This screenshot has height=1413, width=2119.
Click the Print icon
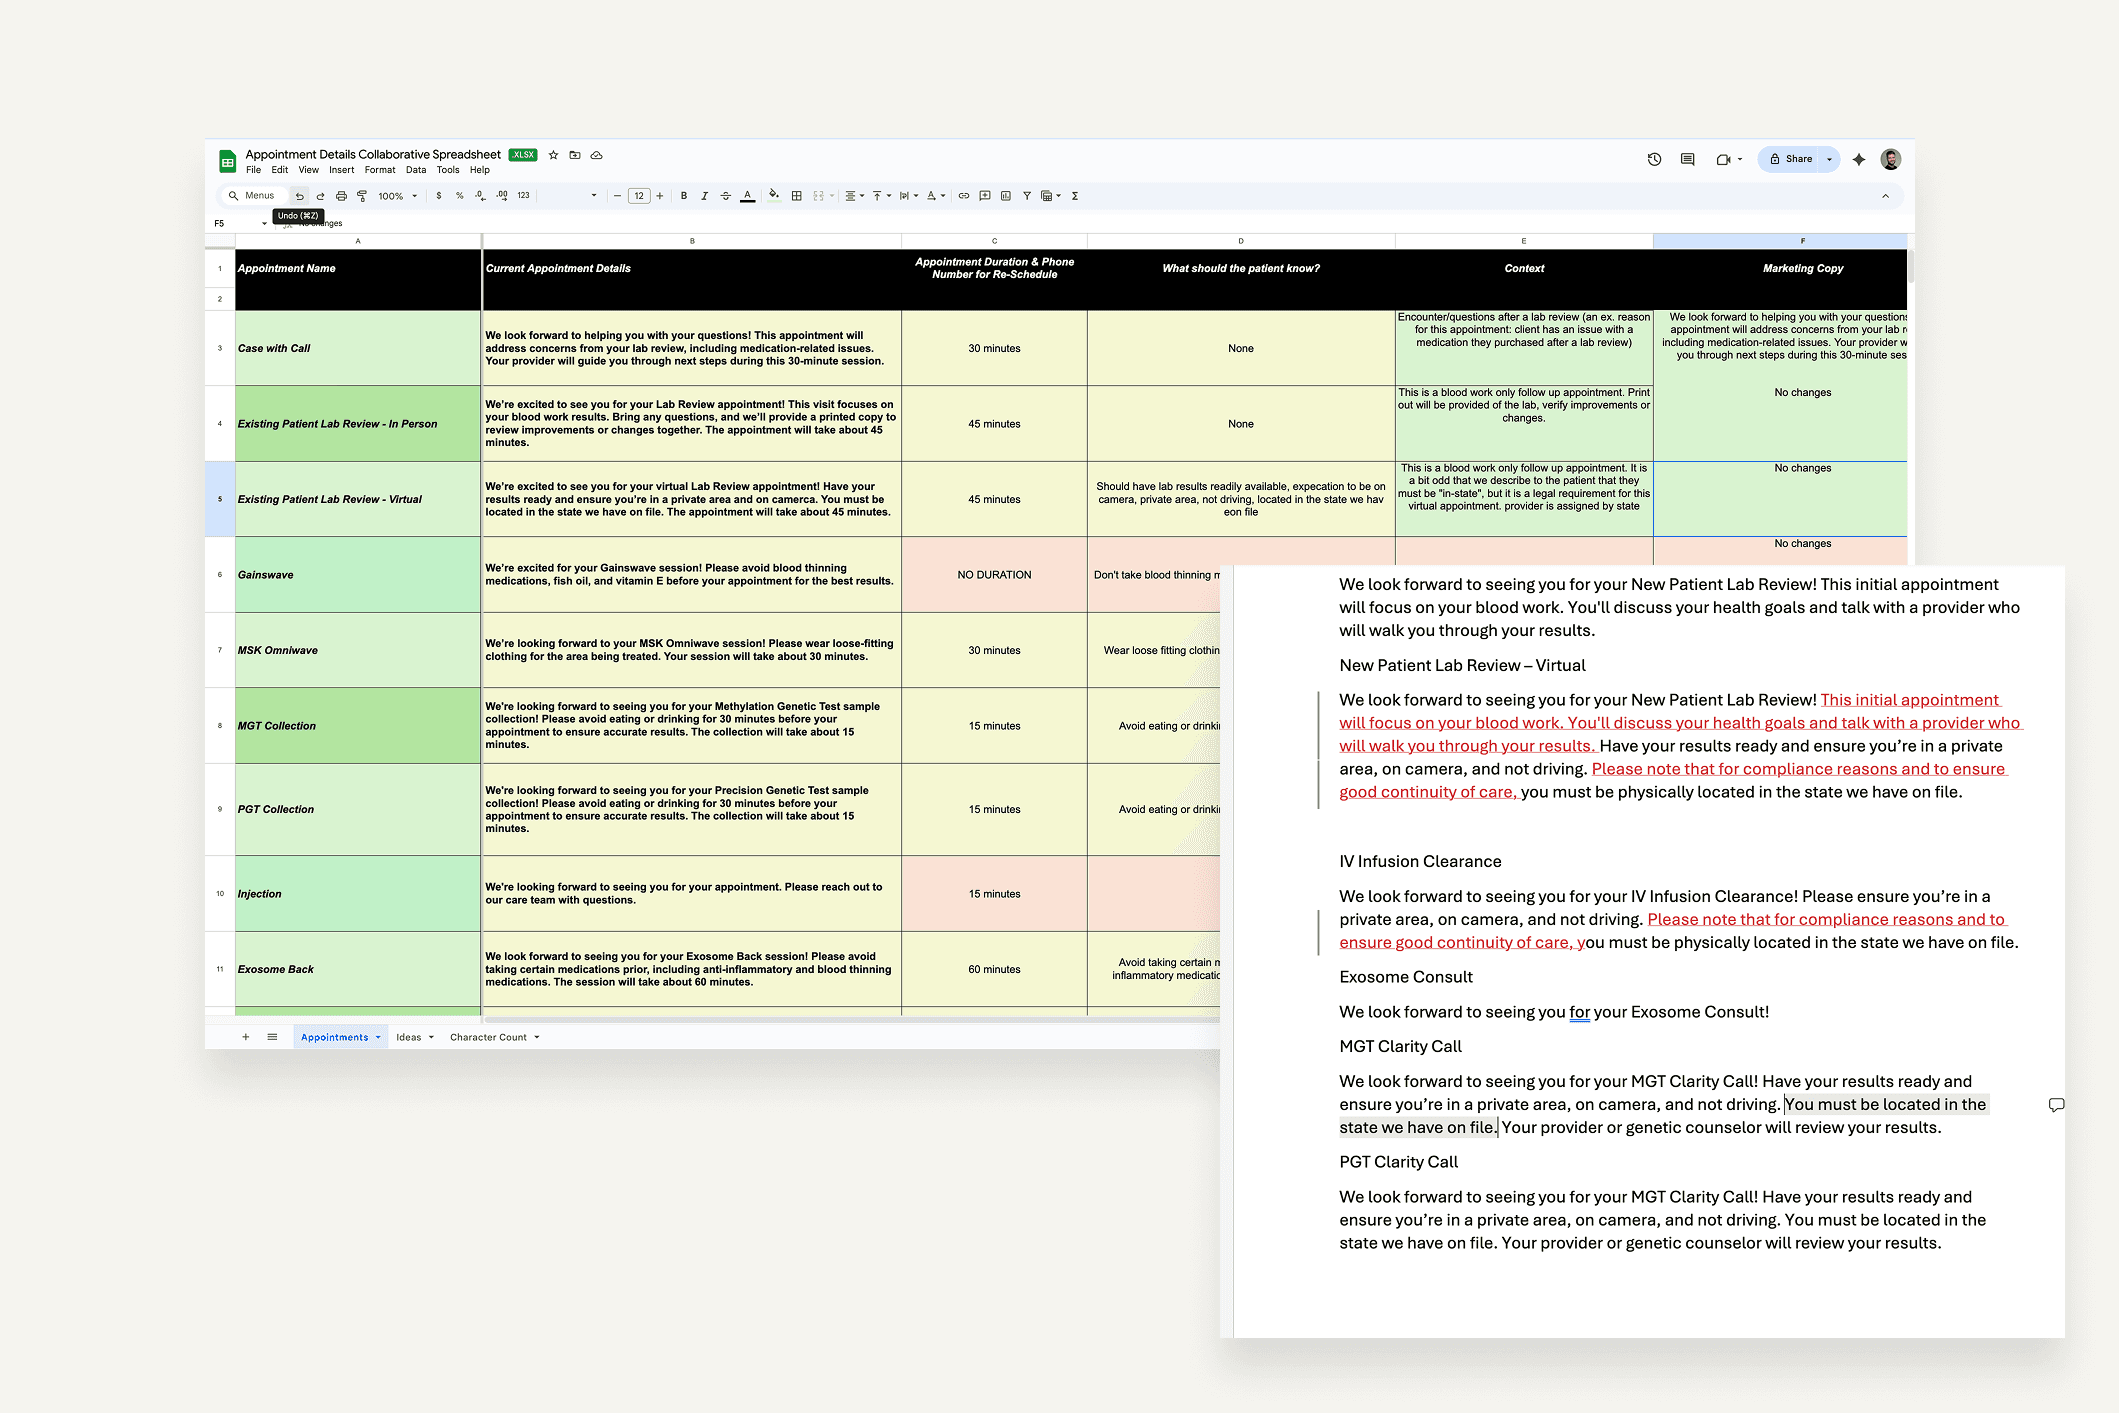coord(341,196)
